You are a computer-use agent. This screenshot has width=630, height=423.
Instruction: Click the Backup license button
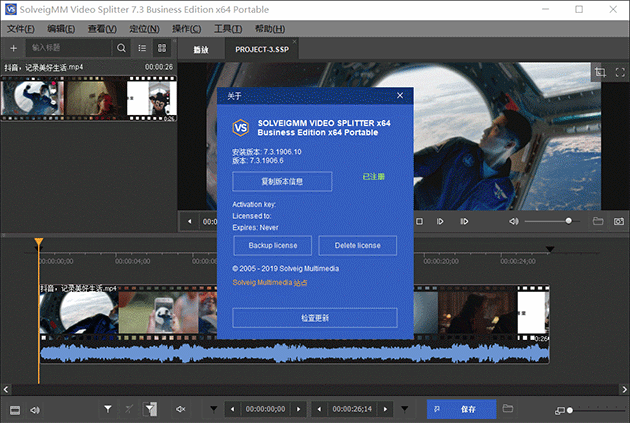coord(272,245)
